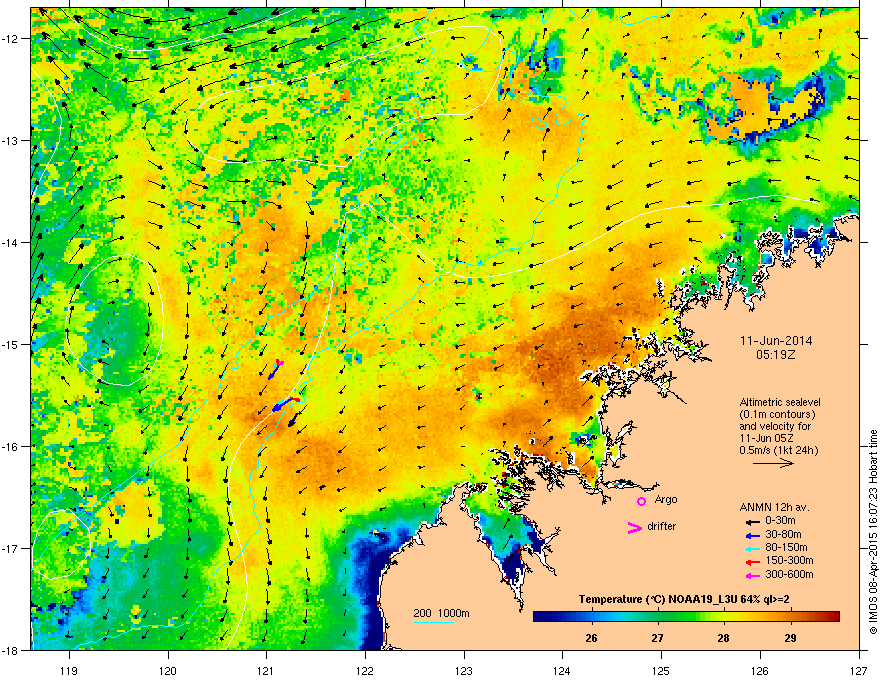Image resolution: width=880 pixels, height=680 pixels.
Task: Click the longitude axis label 125
Action: [x=661, y=670]
